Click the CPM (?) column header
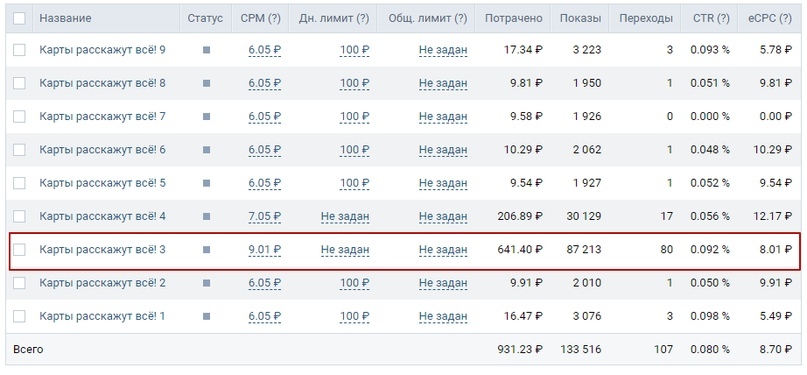Screen dimensions: 807x375 tap(260, 19)
